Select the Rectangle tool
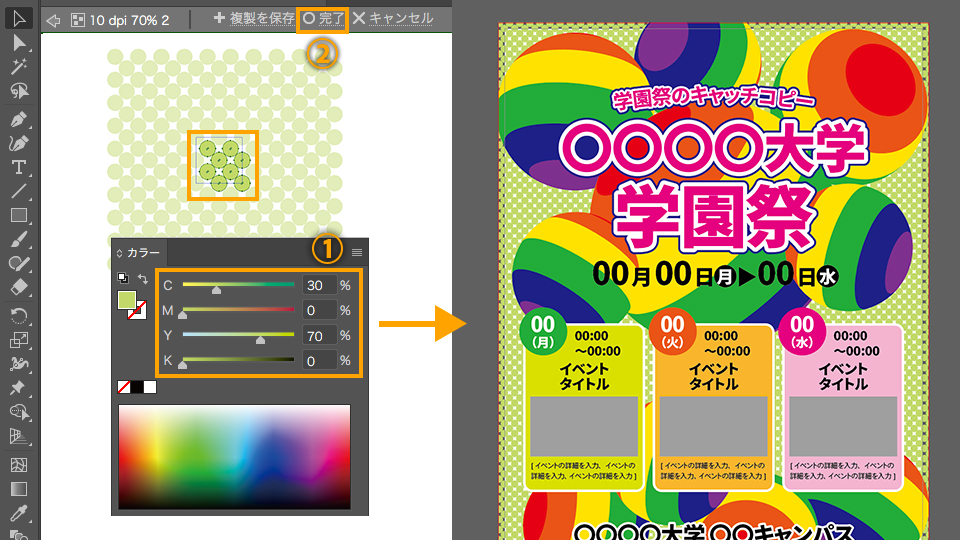This screenshot has height=540, width=960. (19, 216)
